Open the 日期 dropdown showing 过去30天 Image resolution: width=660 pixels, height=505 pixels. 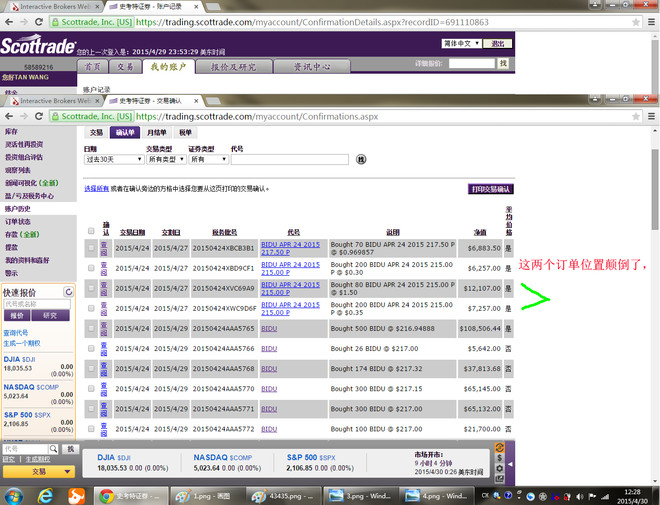(x=114, y=159)
